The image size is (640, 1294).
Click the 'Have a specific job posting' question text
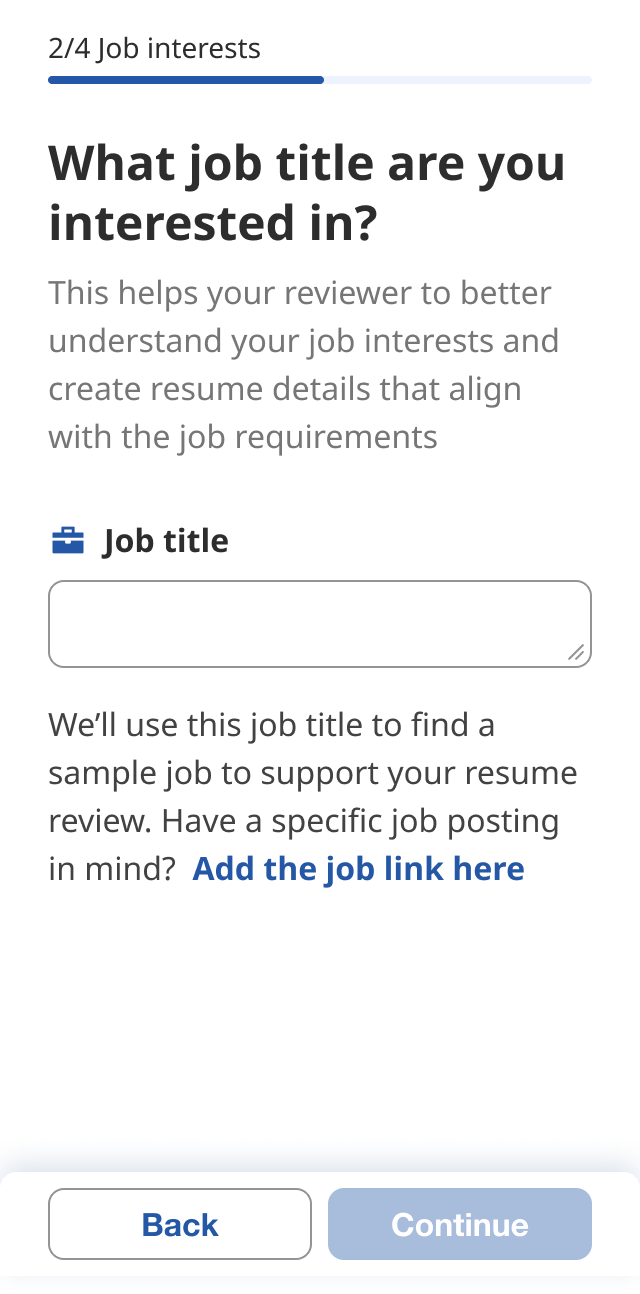tap(360, 821)
